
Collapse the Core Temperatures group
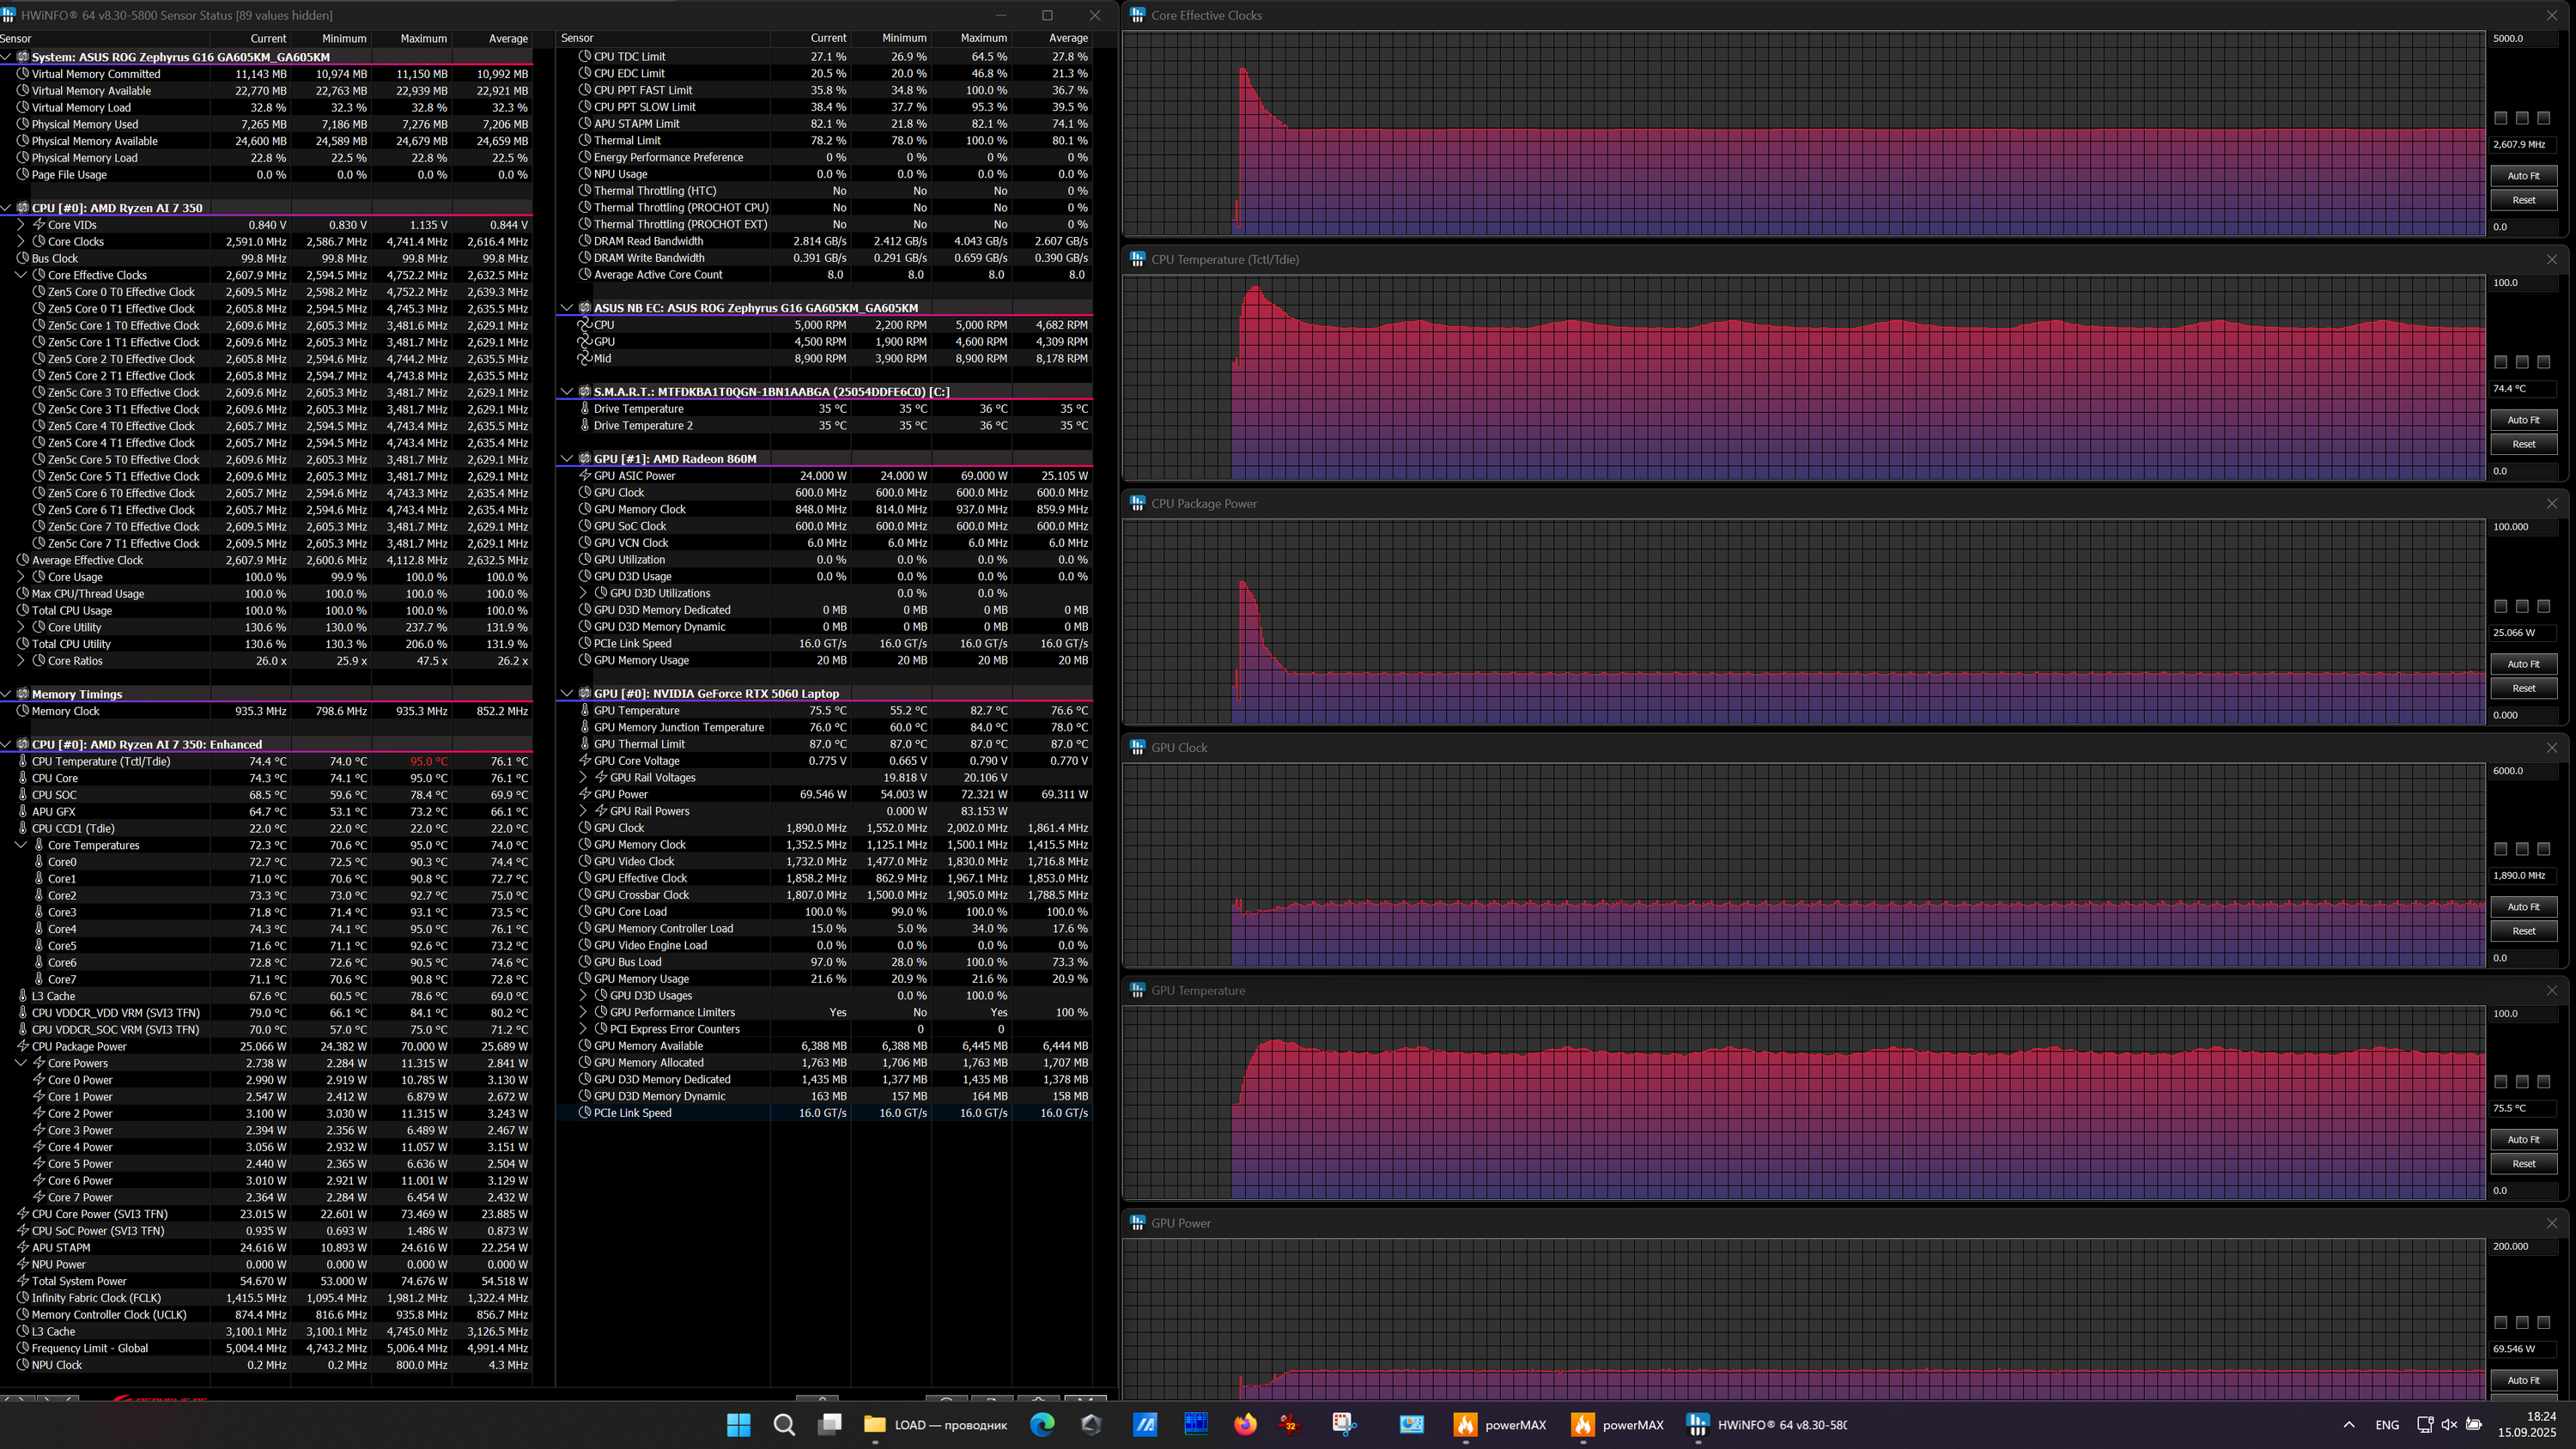(20, 846)
